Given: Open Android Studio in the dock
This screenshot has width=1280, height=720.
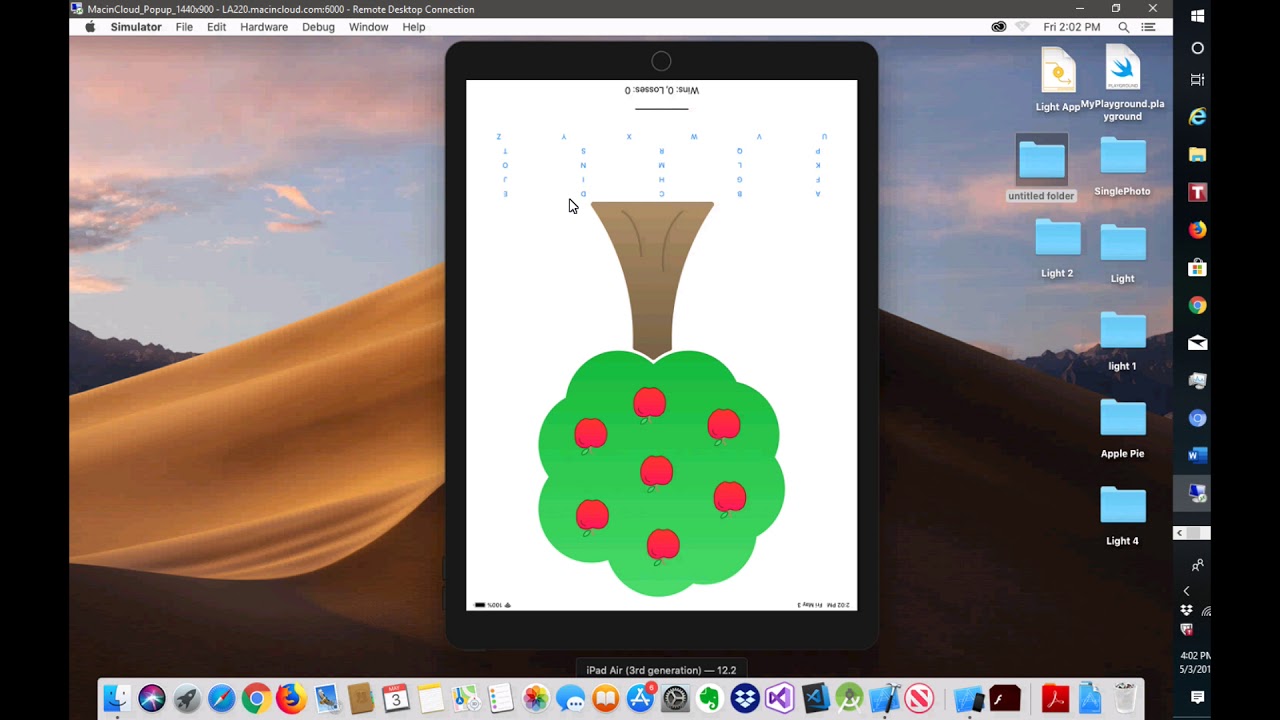Looking at the screenshot, I should 850,698.
